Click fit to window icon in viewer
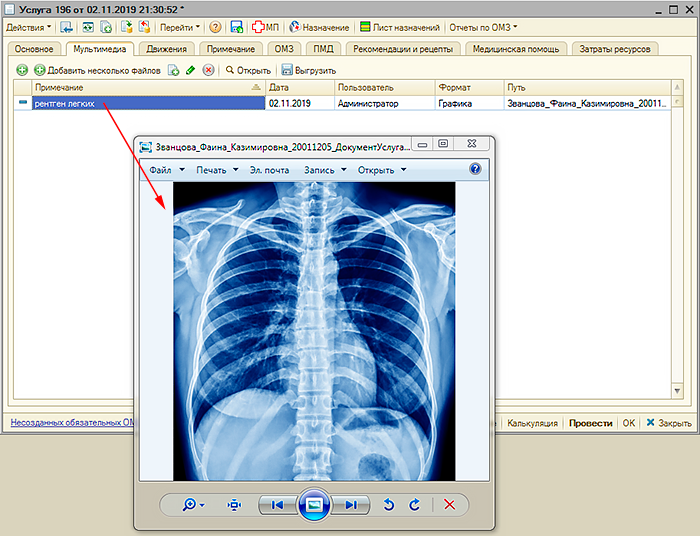This screenshot has width=700, height=536. [x=235, y=506]
